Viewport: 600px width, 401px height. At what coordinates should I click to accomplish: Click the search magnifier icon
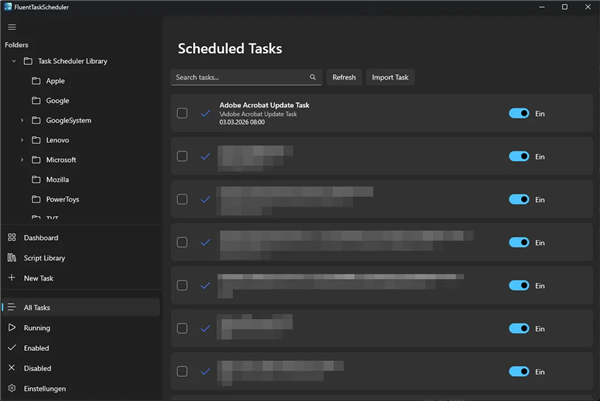tap(312, 77)
